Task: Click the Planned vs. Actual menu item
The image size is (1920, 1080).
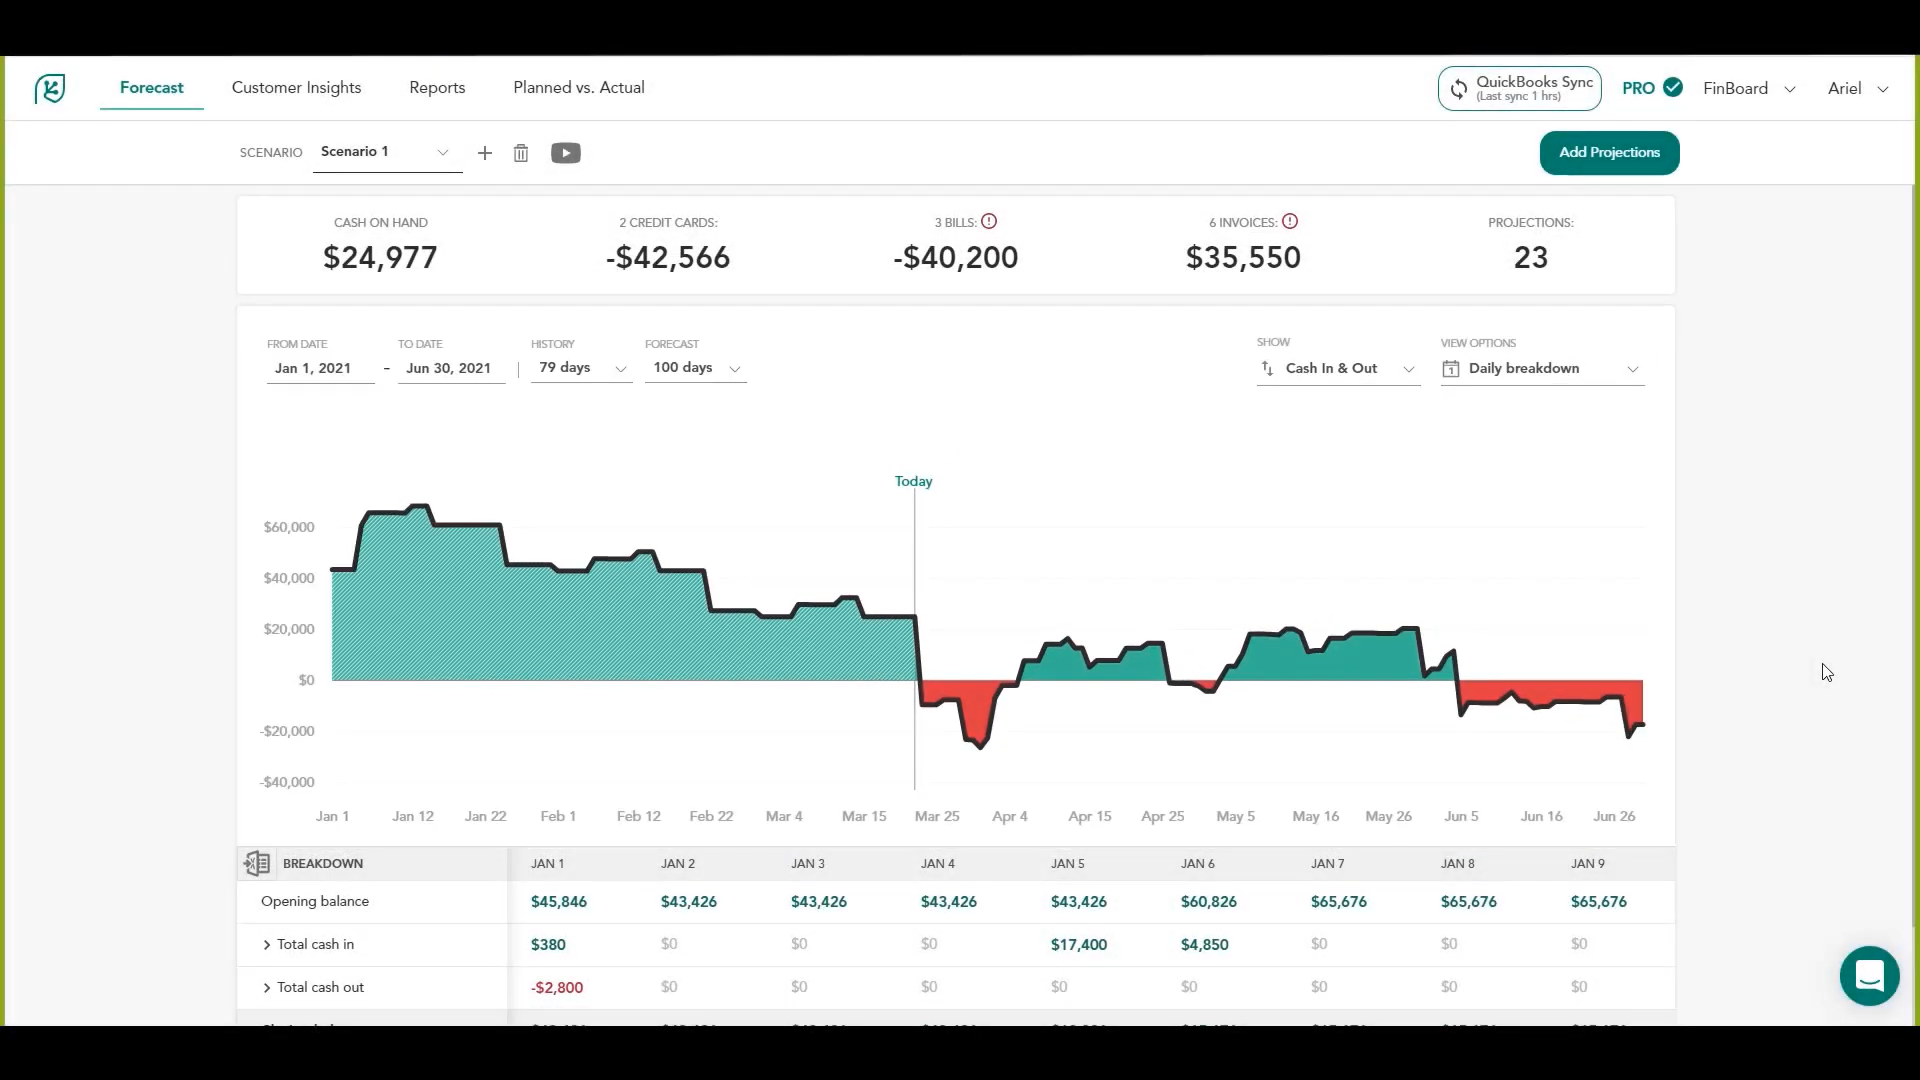Action: pos(578,87)
